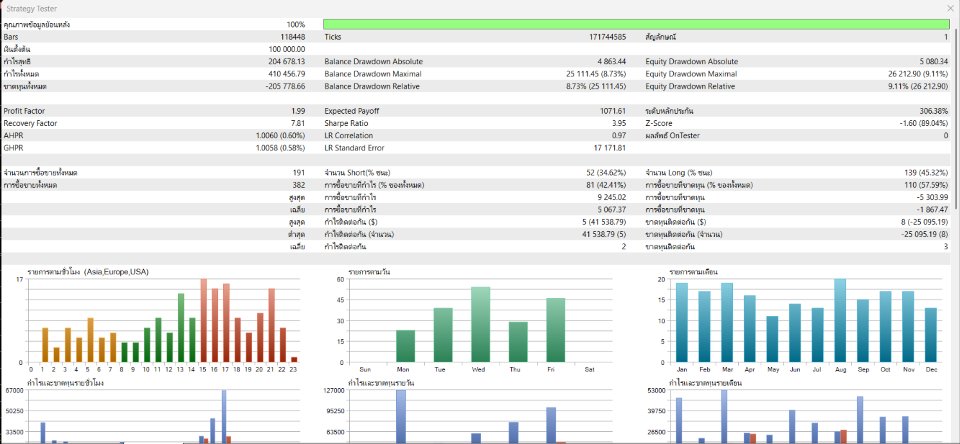
Task: Select the consecutive wins value "5 (41 538.79)"
Action: tap(602, 222)
